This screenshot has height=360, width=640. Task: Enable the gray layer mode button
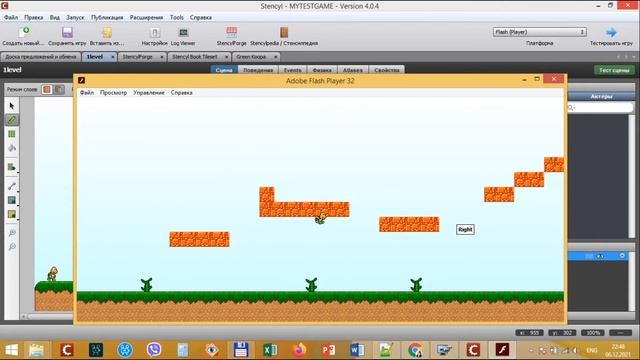point(59,89)
